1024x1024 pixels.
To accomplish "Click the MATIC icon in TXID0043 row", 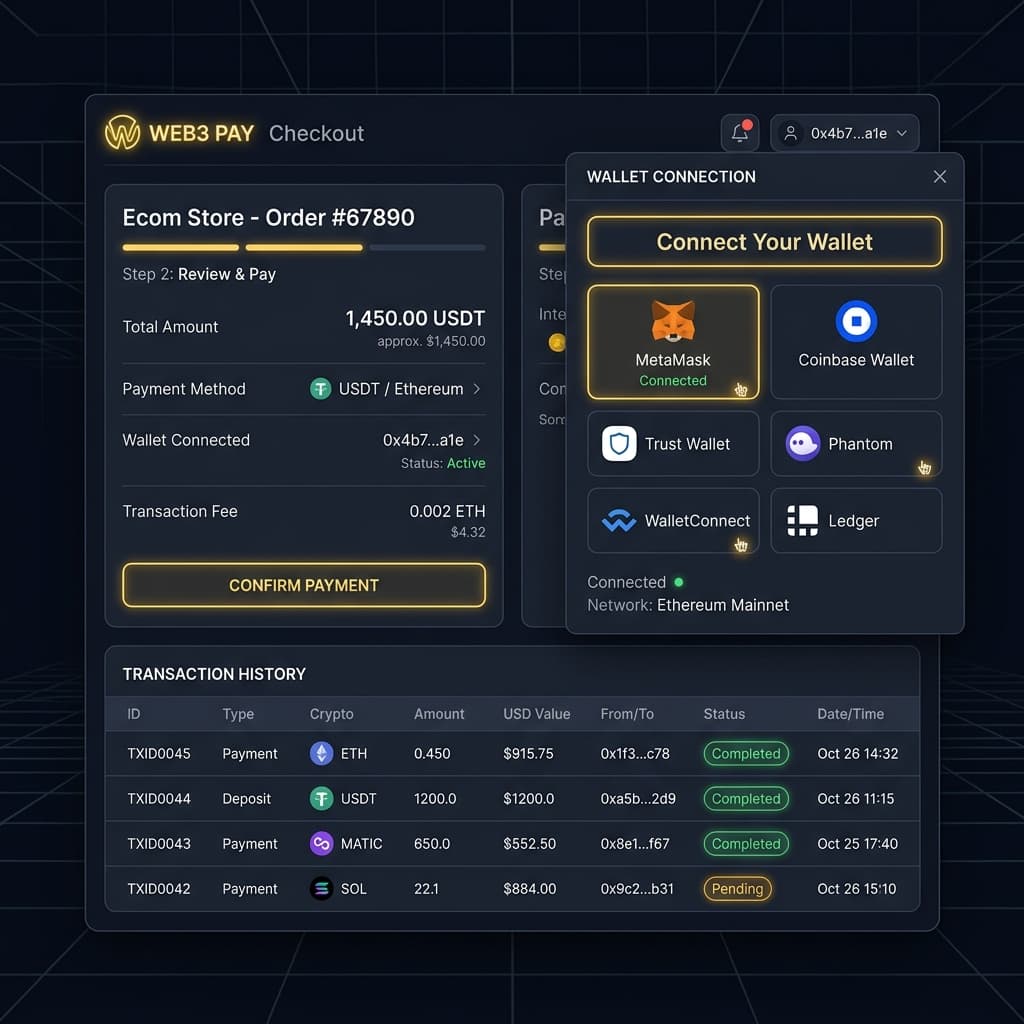I will click(321, 843).
